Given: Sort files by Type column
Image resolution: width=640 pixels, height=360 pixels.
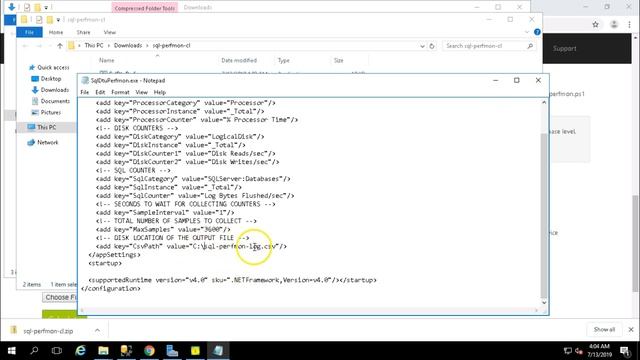Looking at the screenshot, I should pos(284,60).
